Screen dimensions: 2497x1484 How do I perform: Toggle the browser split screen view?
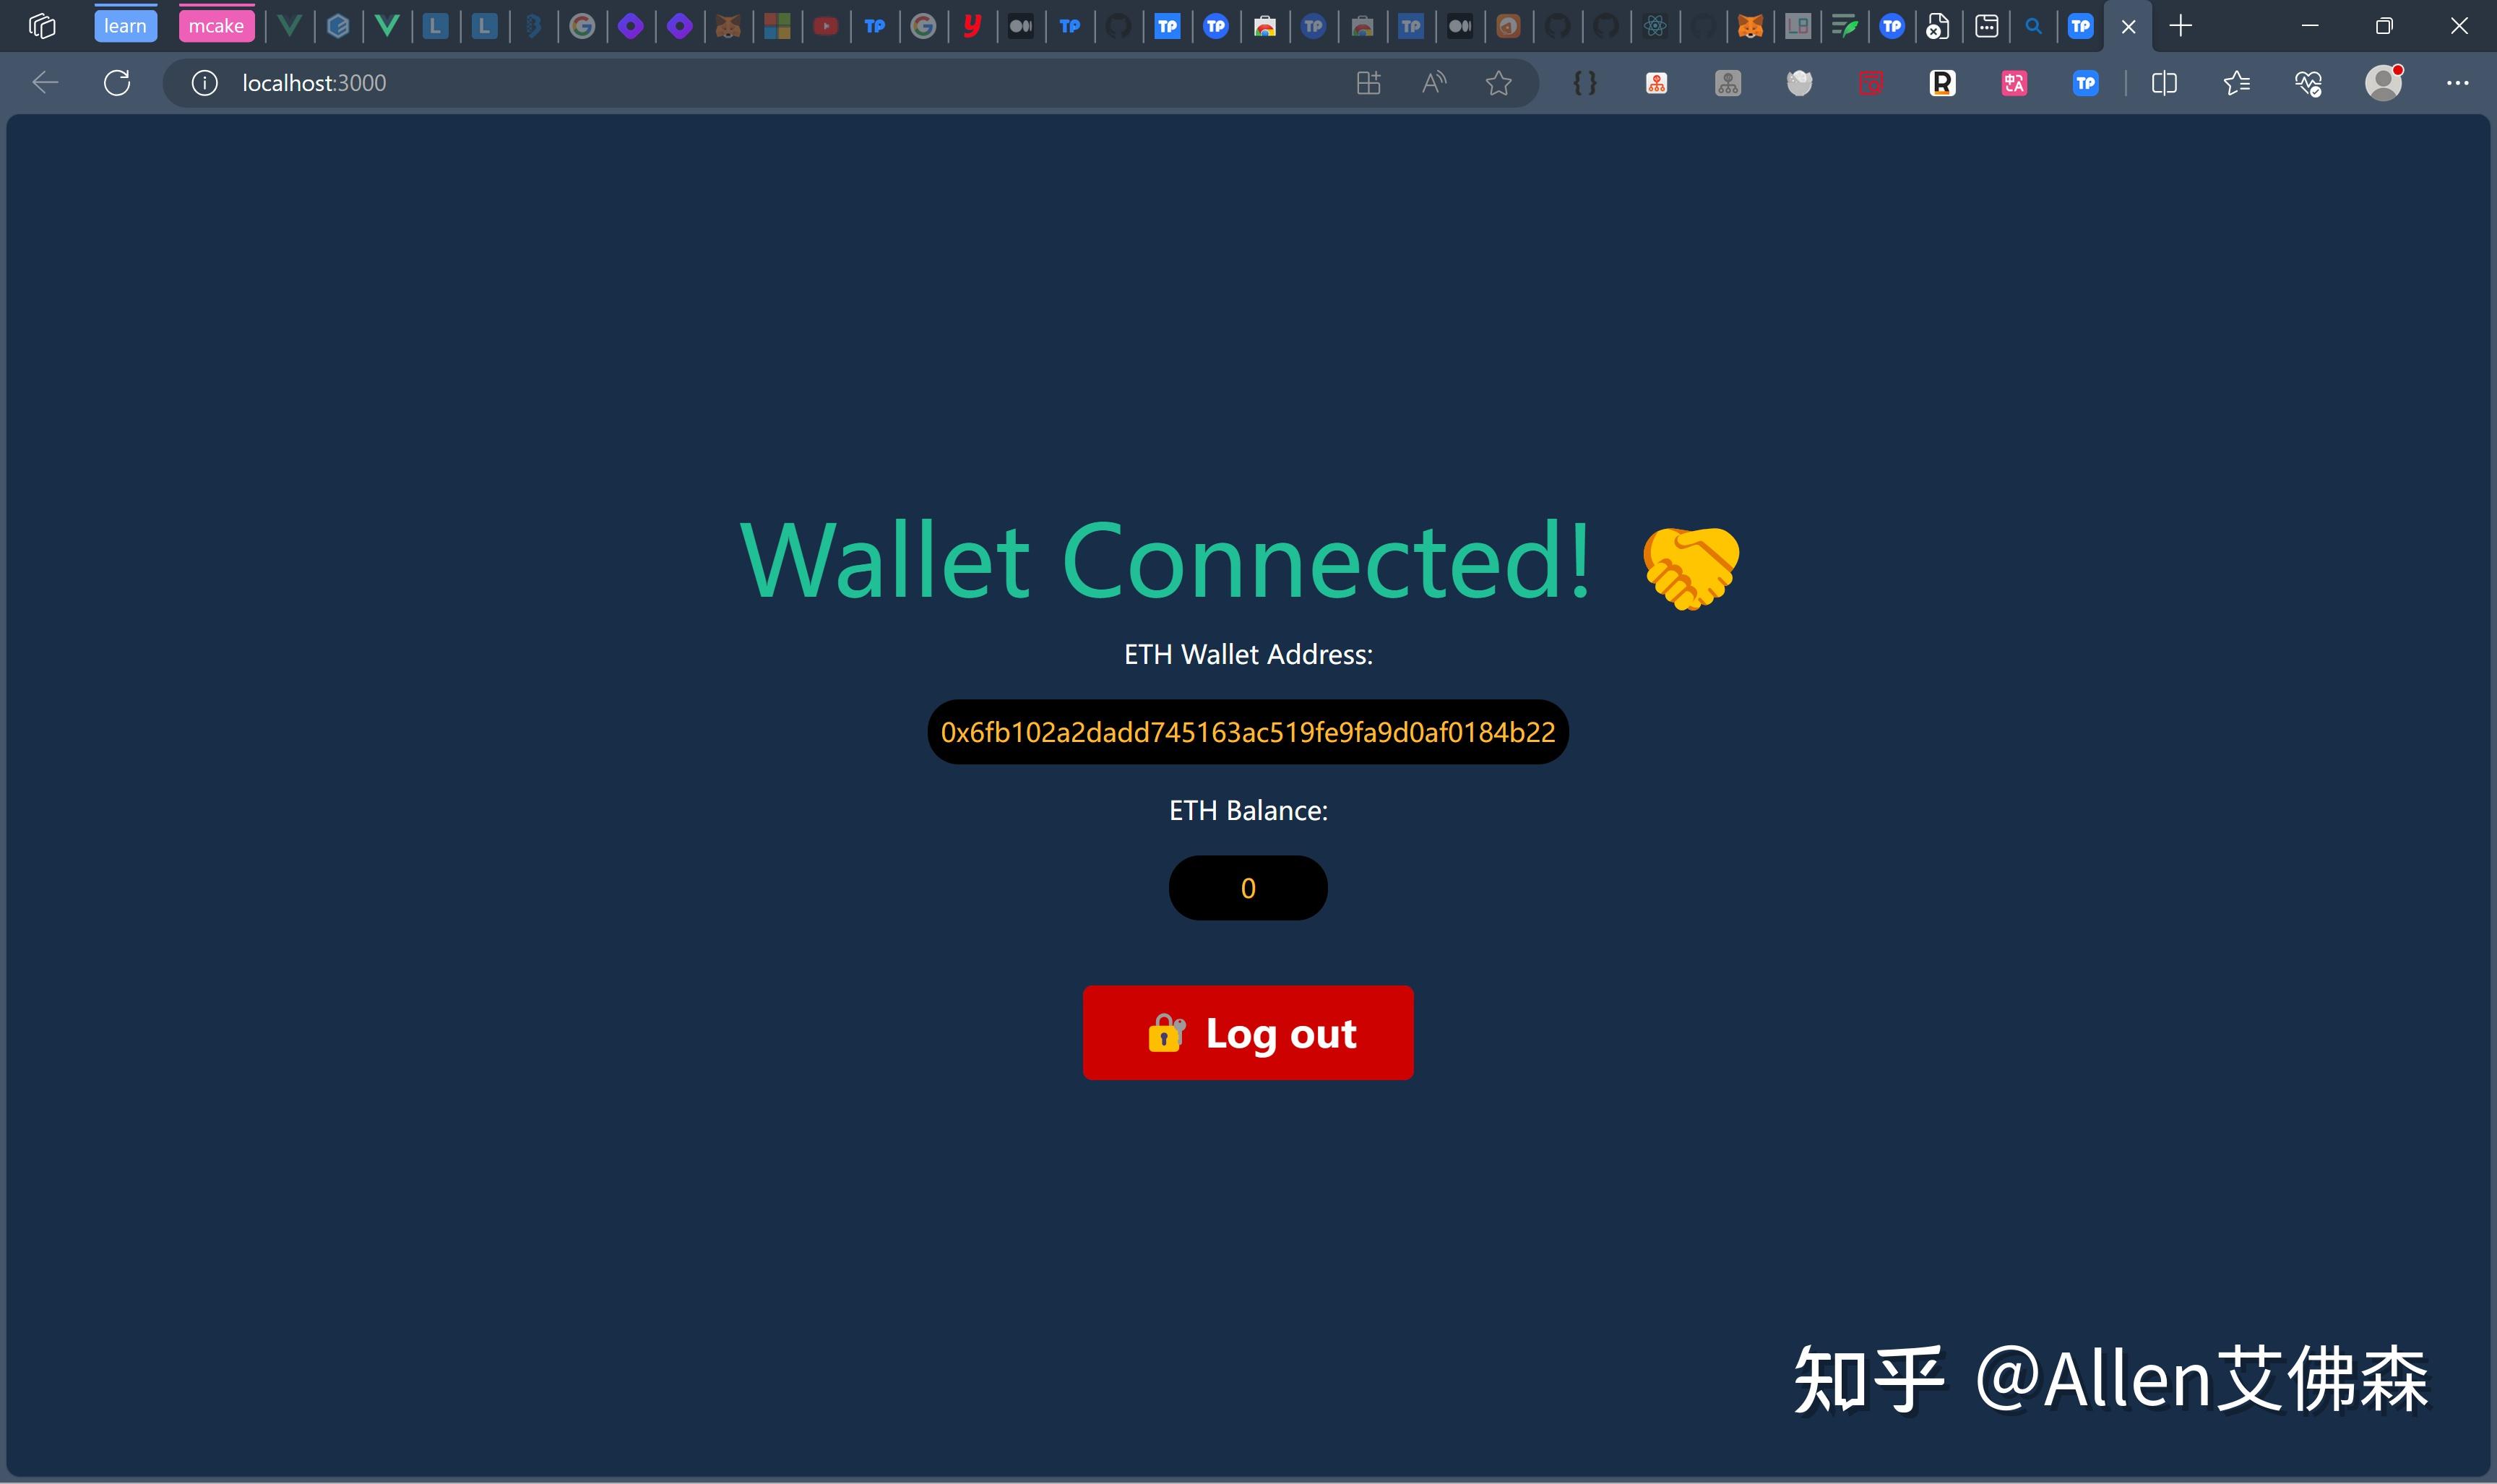coord(2163,83)
